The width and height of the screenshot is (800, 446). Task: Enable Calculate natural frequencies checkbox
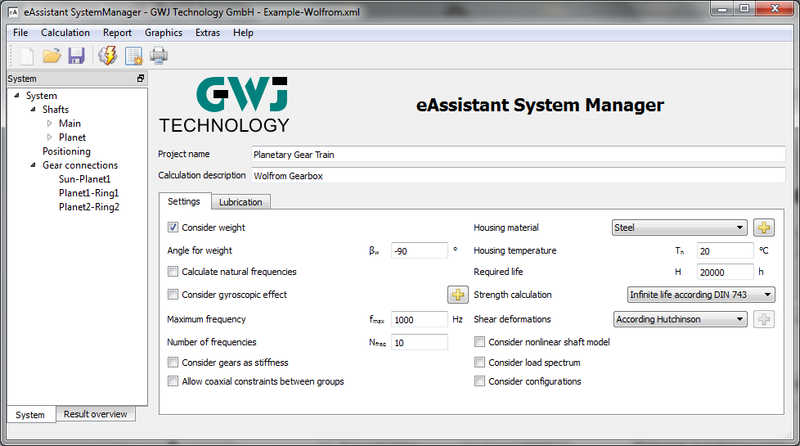pos(174,272)
